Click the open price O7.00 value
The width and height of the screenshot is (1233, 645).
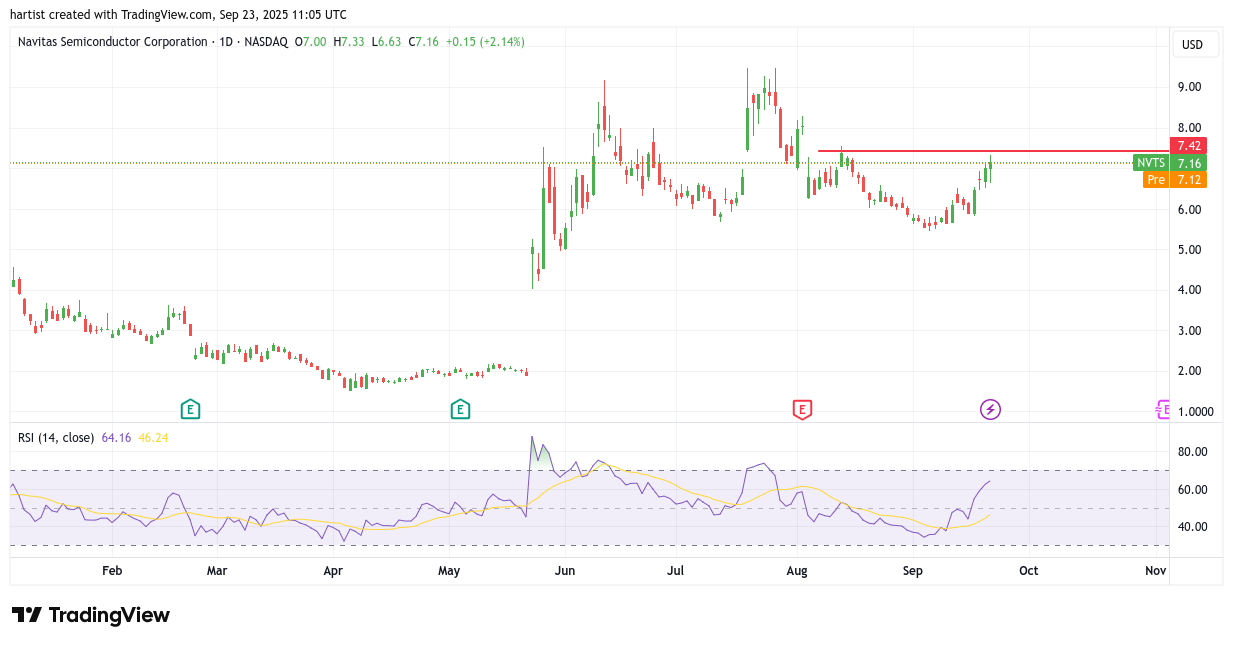310,42
